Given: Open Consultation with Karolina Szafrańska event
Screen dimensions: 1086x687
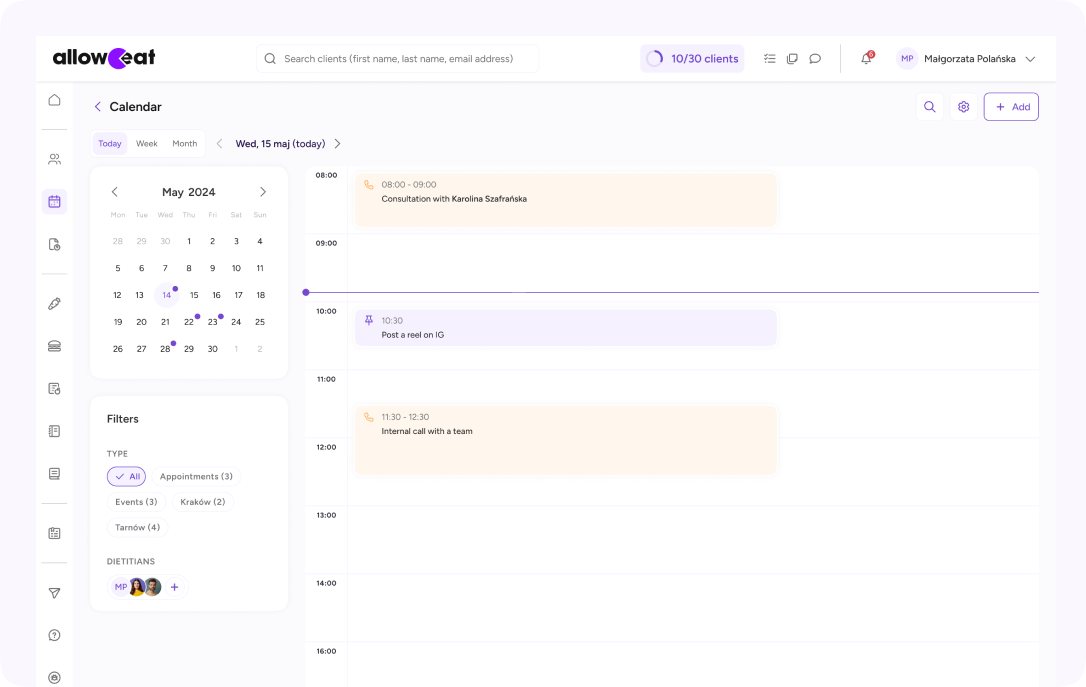Looking at the screenshot, I should (x=566, y=199).
